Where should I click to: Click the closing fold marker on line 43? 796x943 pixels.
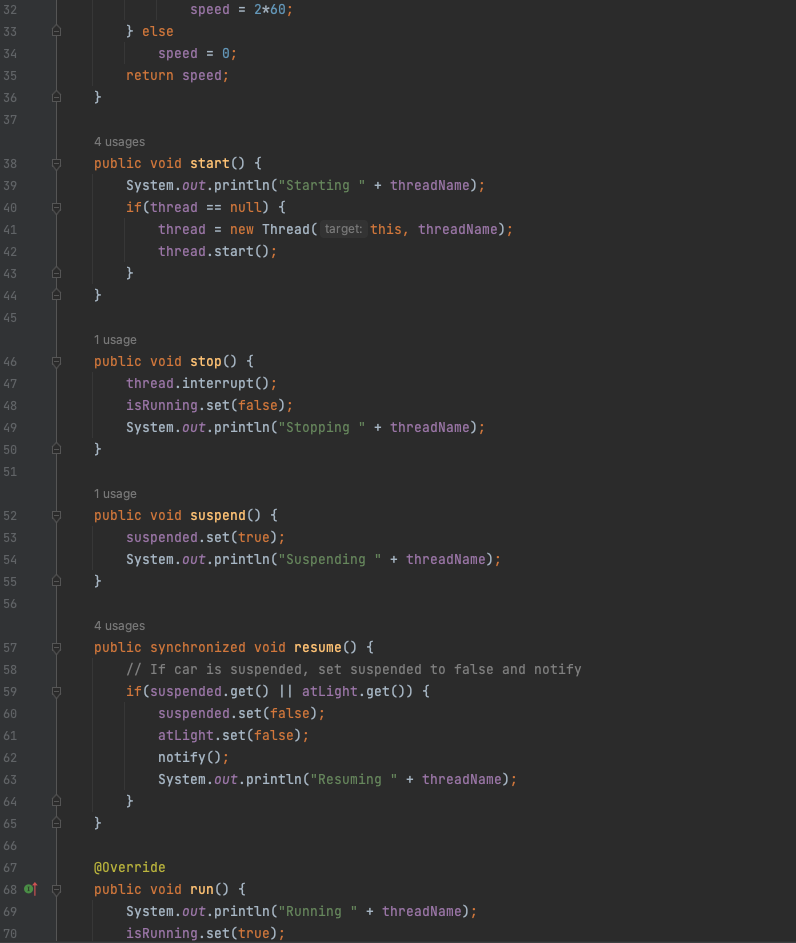[57, 273]
